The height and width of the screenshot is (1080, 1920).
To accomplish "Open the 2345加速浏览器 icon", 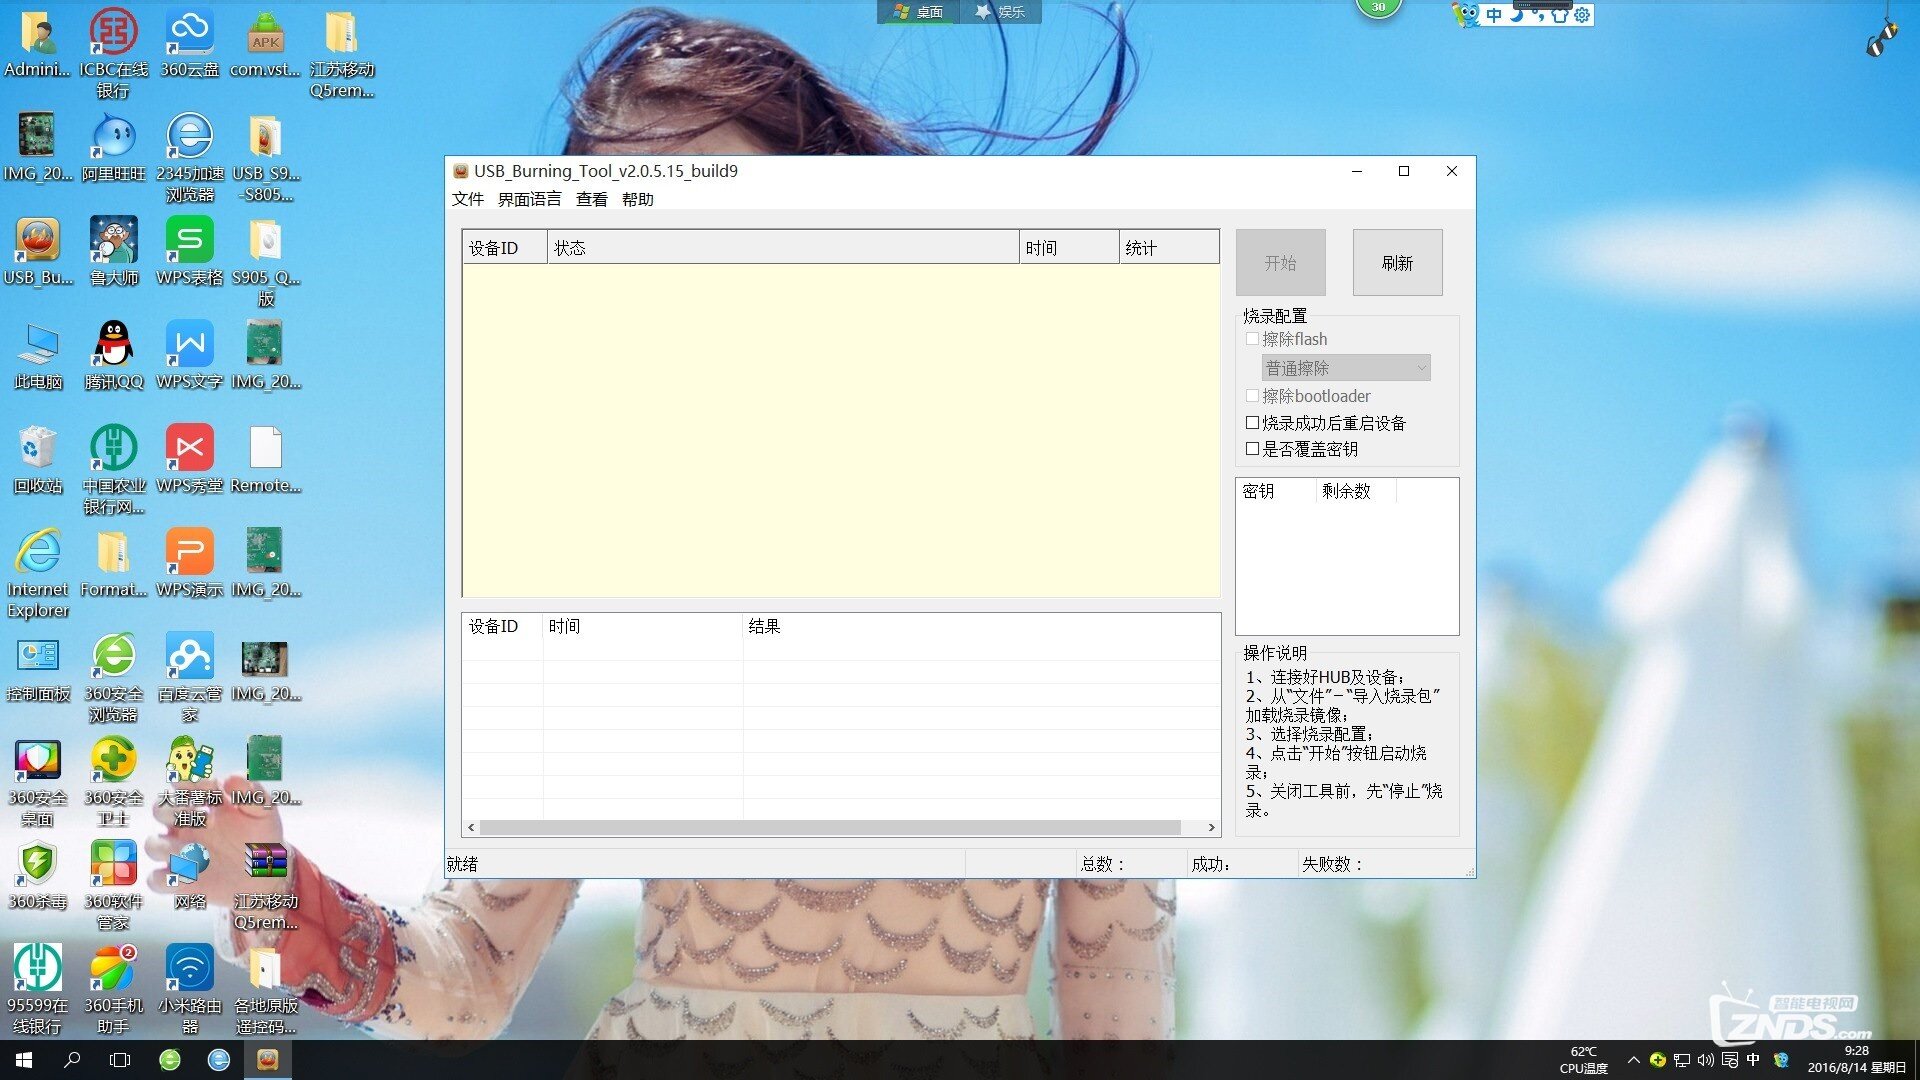I will tap(189, 157).
